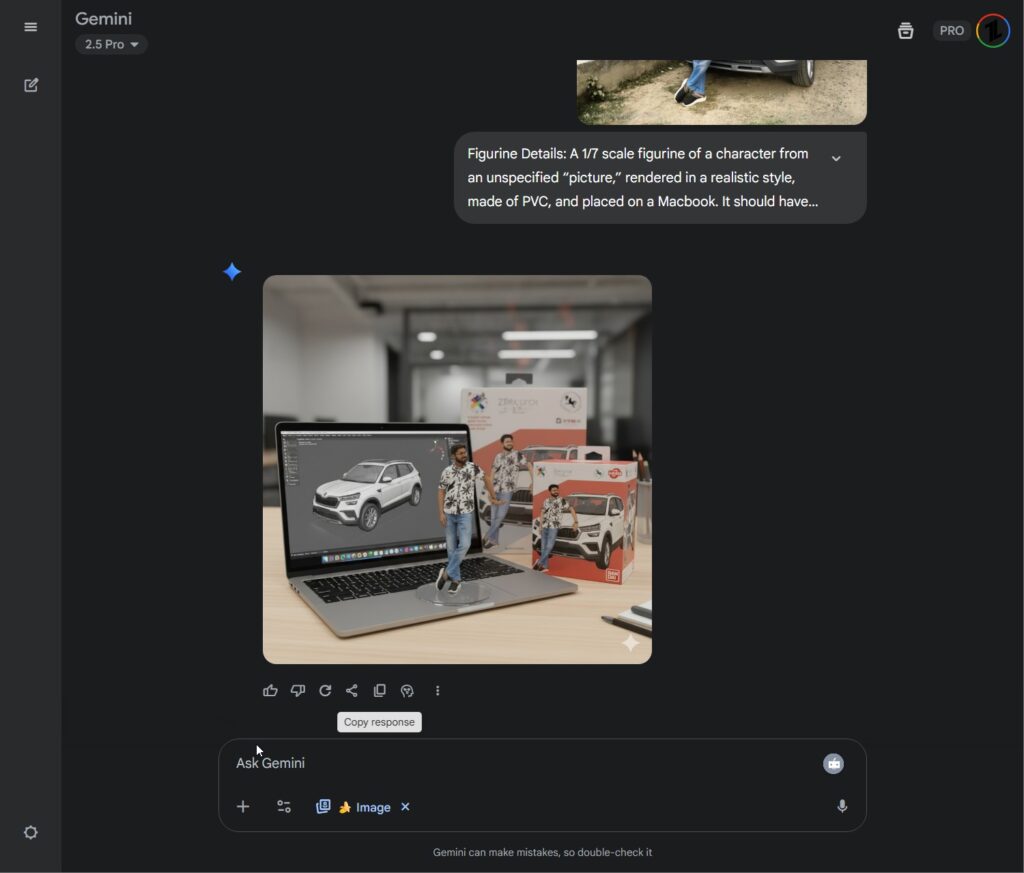Copy the response with the copy icon
The image size is (1024, 873).
click(x=380, y=690)
